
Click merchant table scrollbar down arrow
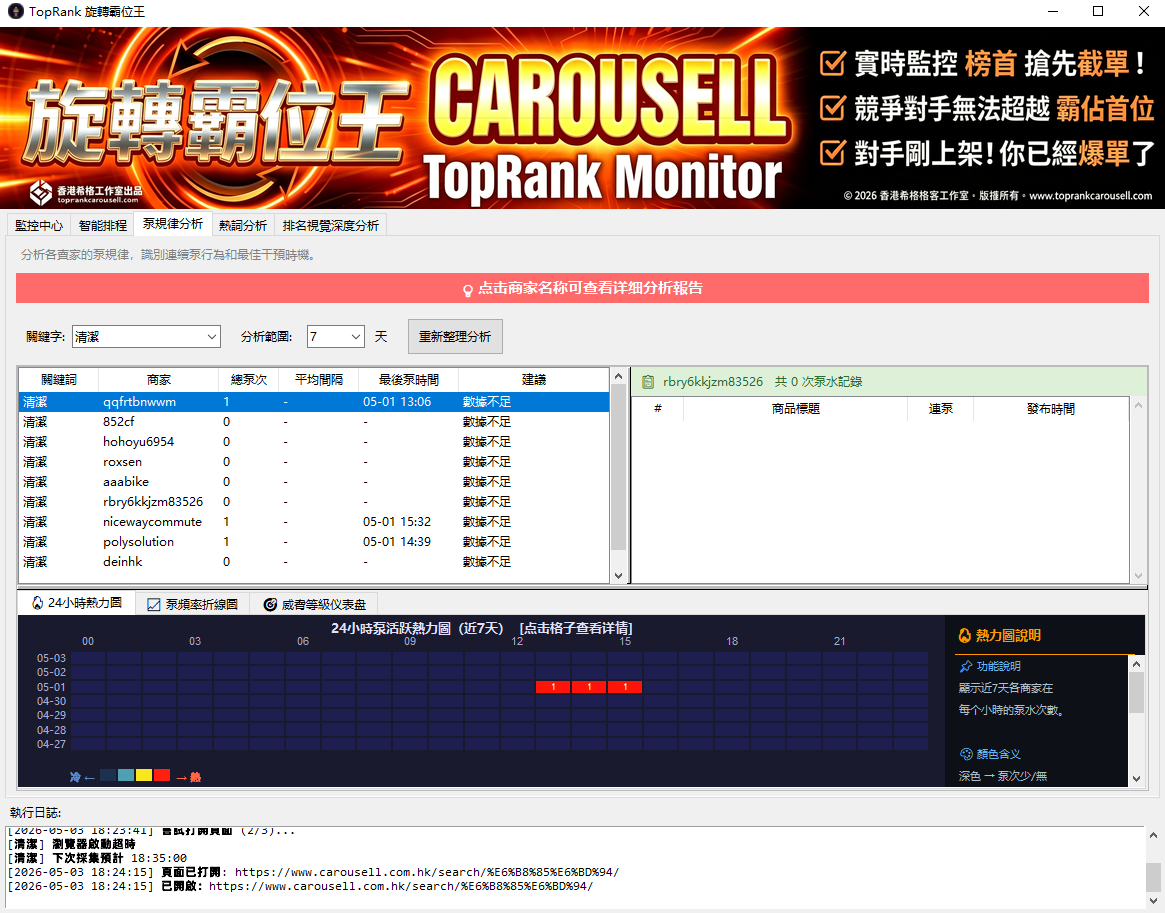point(618,576)
